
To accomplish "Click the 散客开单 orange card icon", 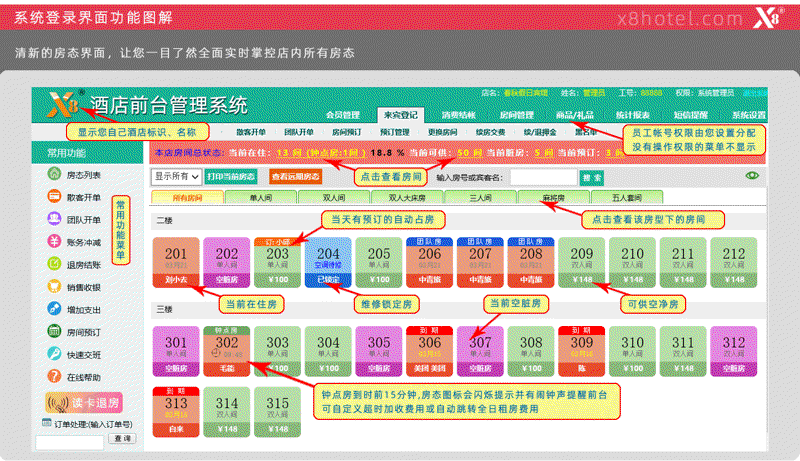I will pos(54,196).
